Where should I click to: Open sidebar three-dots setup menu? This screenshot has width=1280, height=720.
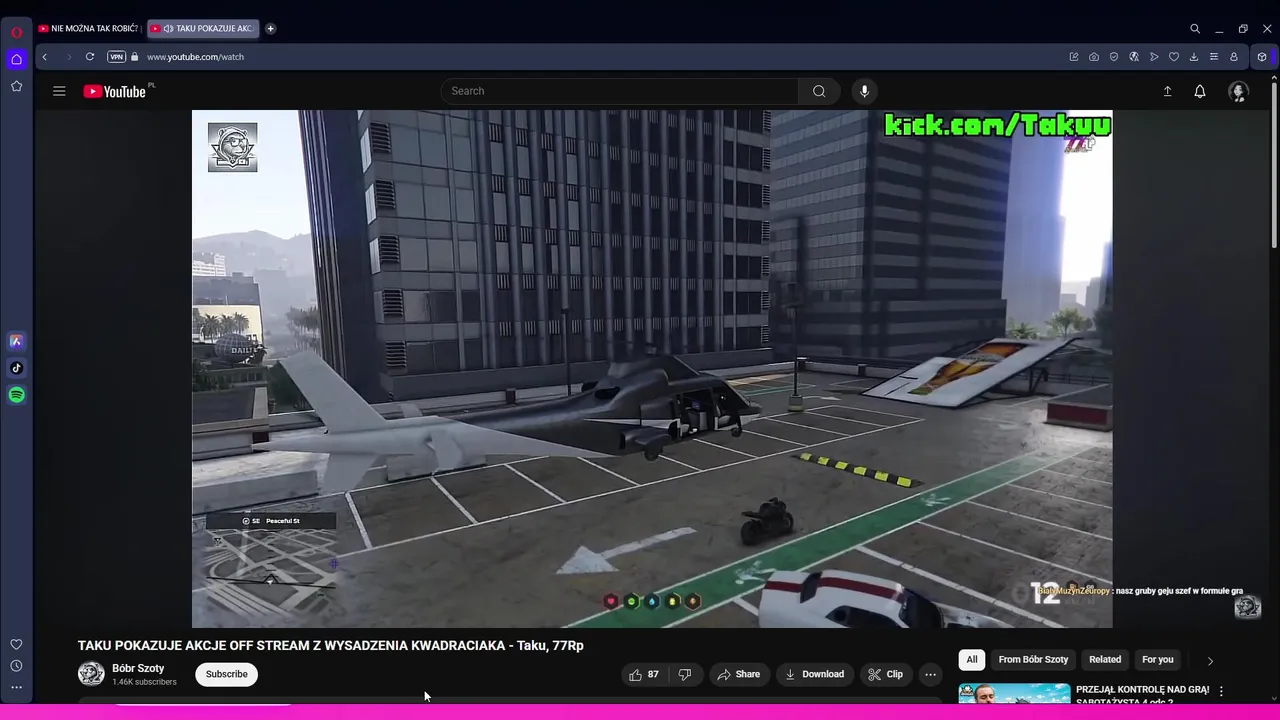coord(16,687)
